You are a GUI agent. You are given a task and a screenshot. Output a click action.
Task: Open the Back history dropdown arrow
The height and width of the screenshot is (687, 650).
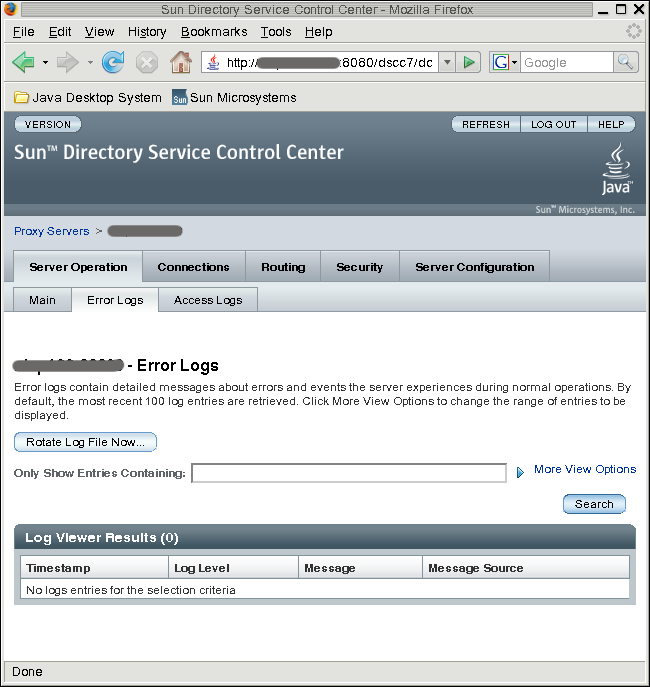(x=45, y=63)
